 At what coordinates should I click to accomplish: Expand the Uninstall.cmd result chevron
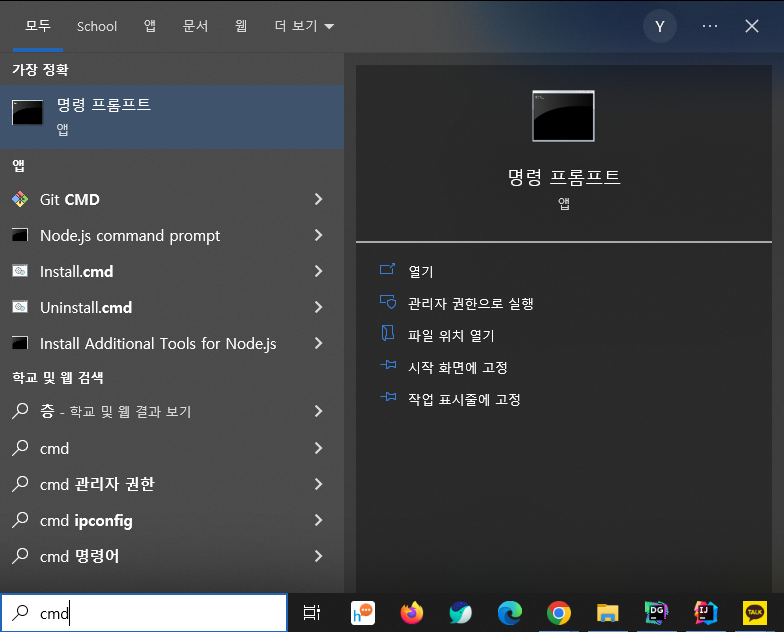pyautogui.click(x=318, y=307)
